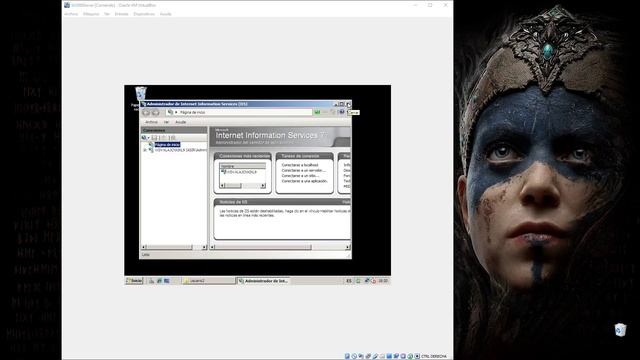Open the address bar breadcrumb dropdown arrow
Image resolution: width=640 pixels, height=360 pixels.
[176, 112]
